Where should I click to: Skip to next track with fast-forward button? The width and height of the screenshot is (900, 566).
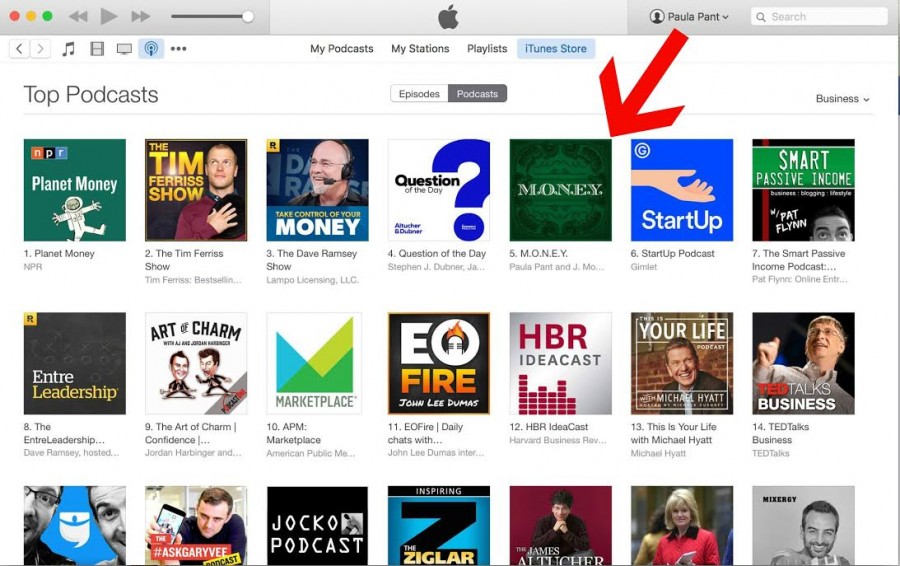point(141,16)
